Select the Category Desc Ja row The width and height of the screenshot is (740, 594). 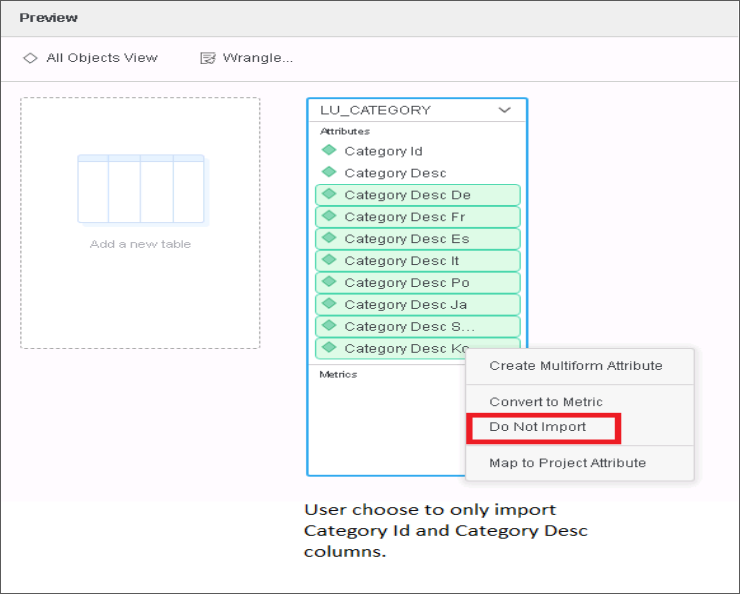point(418,304)
